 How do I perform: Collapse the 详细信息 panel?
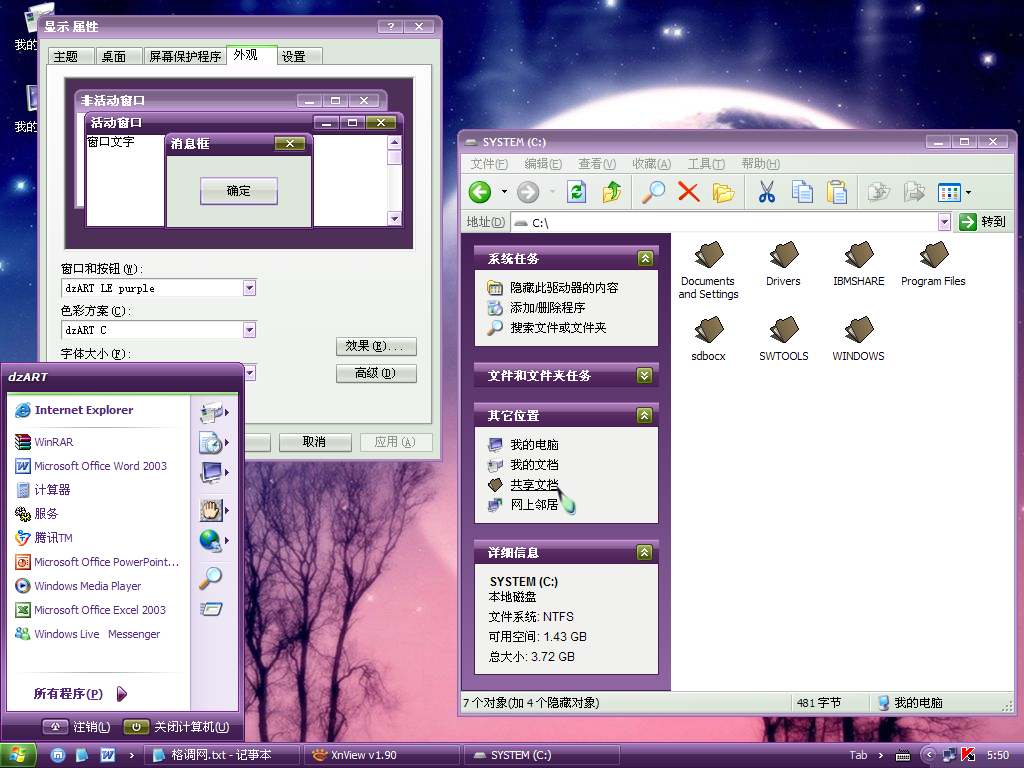[645, 552]
